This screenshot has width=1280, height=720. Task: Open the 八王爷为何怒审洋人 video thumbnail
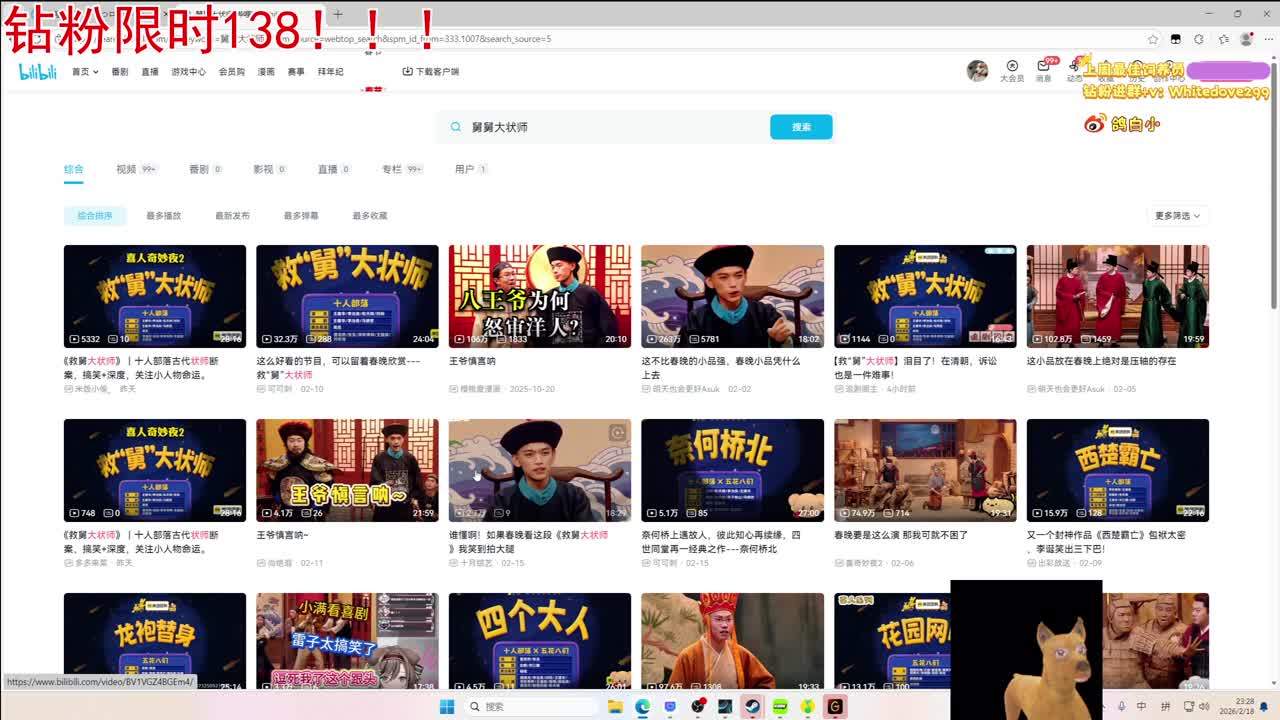(x=540, y=296)
